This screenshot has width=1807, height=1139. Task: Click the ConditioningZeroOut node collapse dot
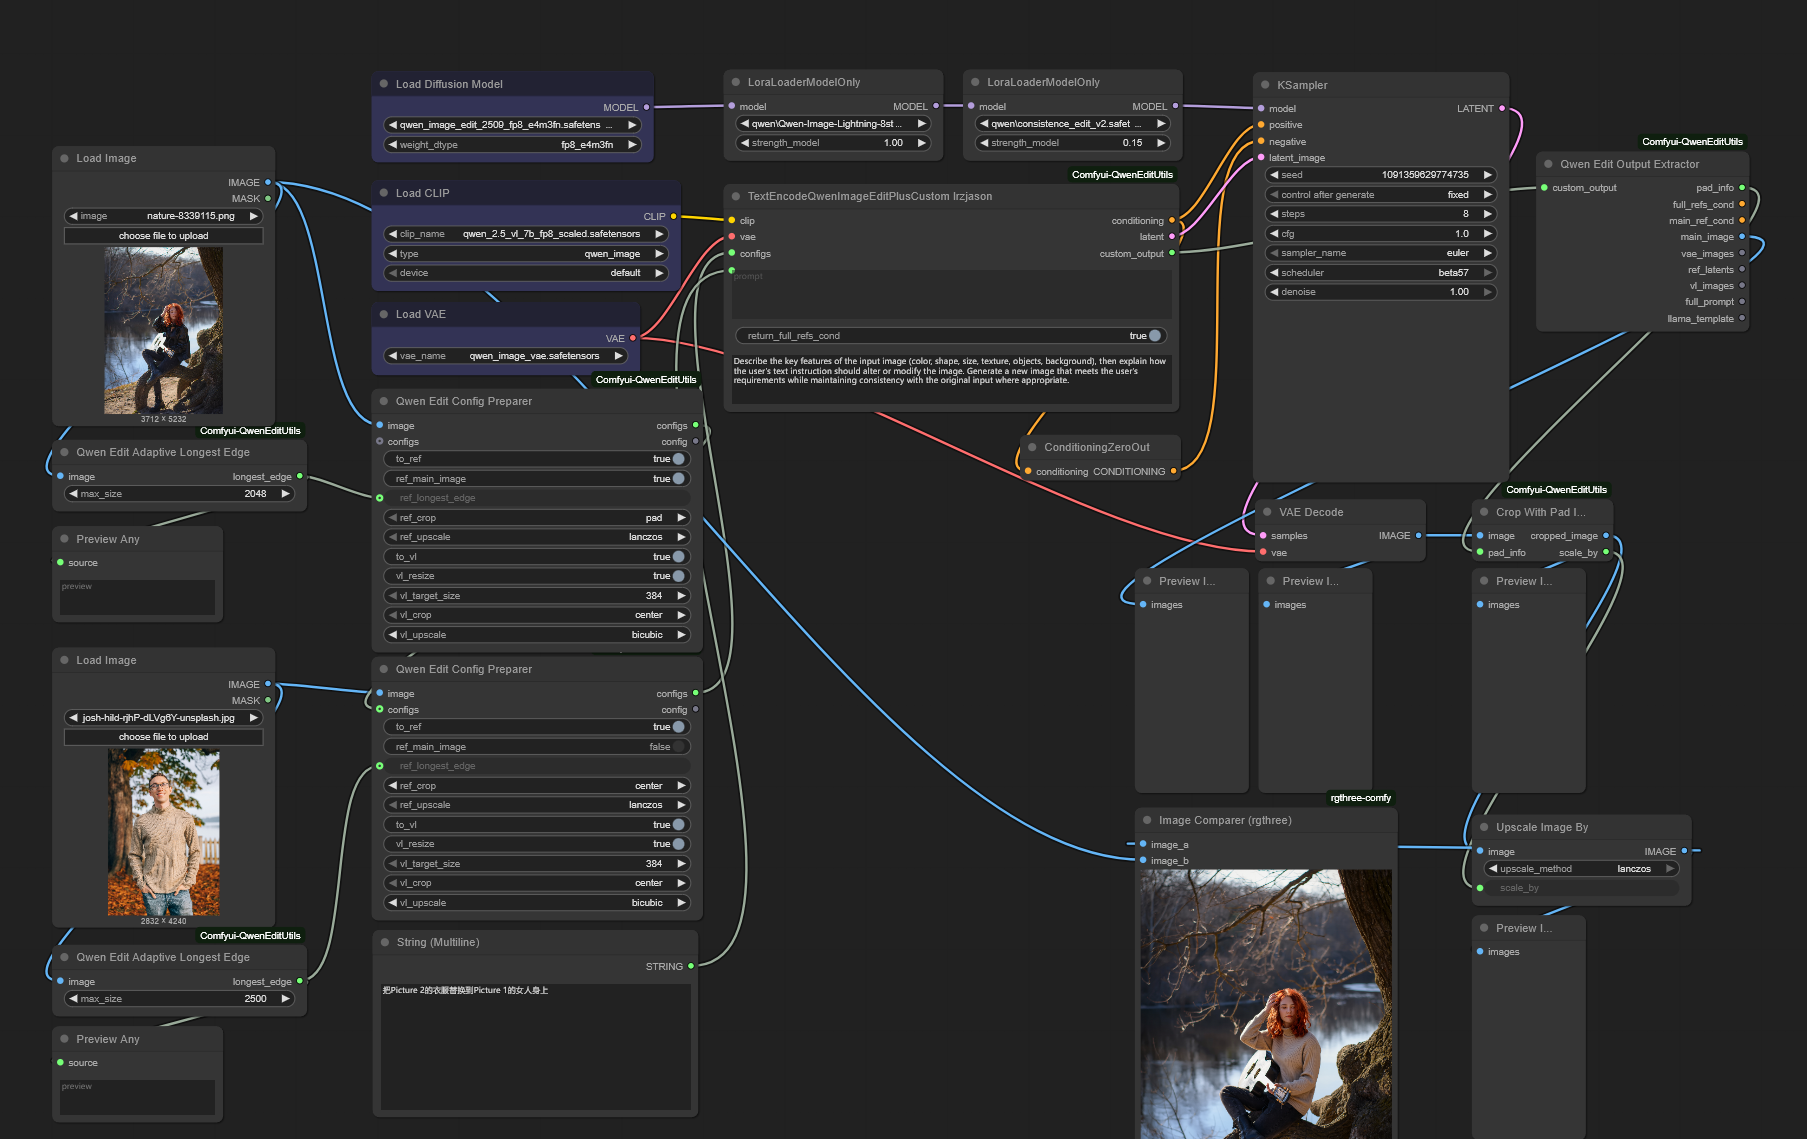(x=1032, y=447)
